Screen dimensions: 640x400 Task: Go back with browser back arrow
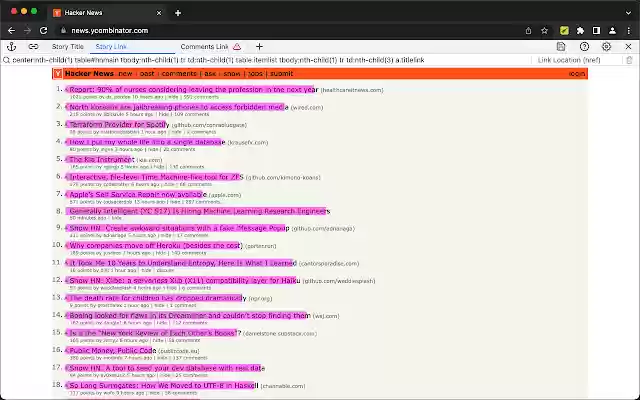[11, 31]
